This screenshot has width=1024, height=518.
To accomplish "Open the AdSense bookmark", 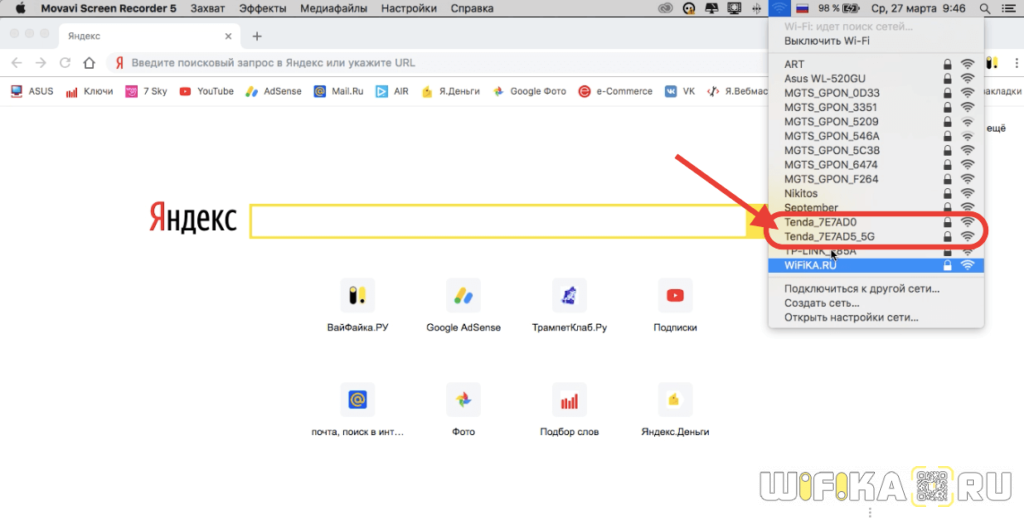I will click(274, 91).
